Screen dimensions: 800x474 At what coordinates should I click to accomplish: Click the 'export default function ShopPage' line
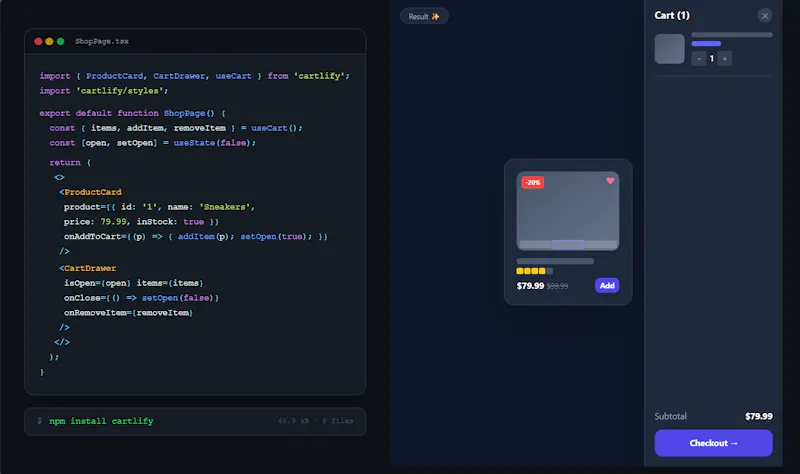pos(132,113)
